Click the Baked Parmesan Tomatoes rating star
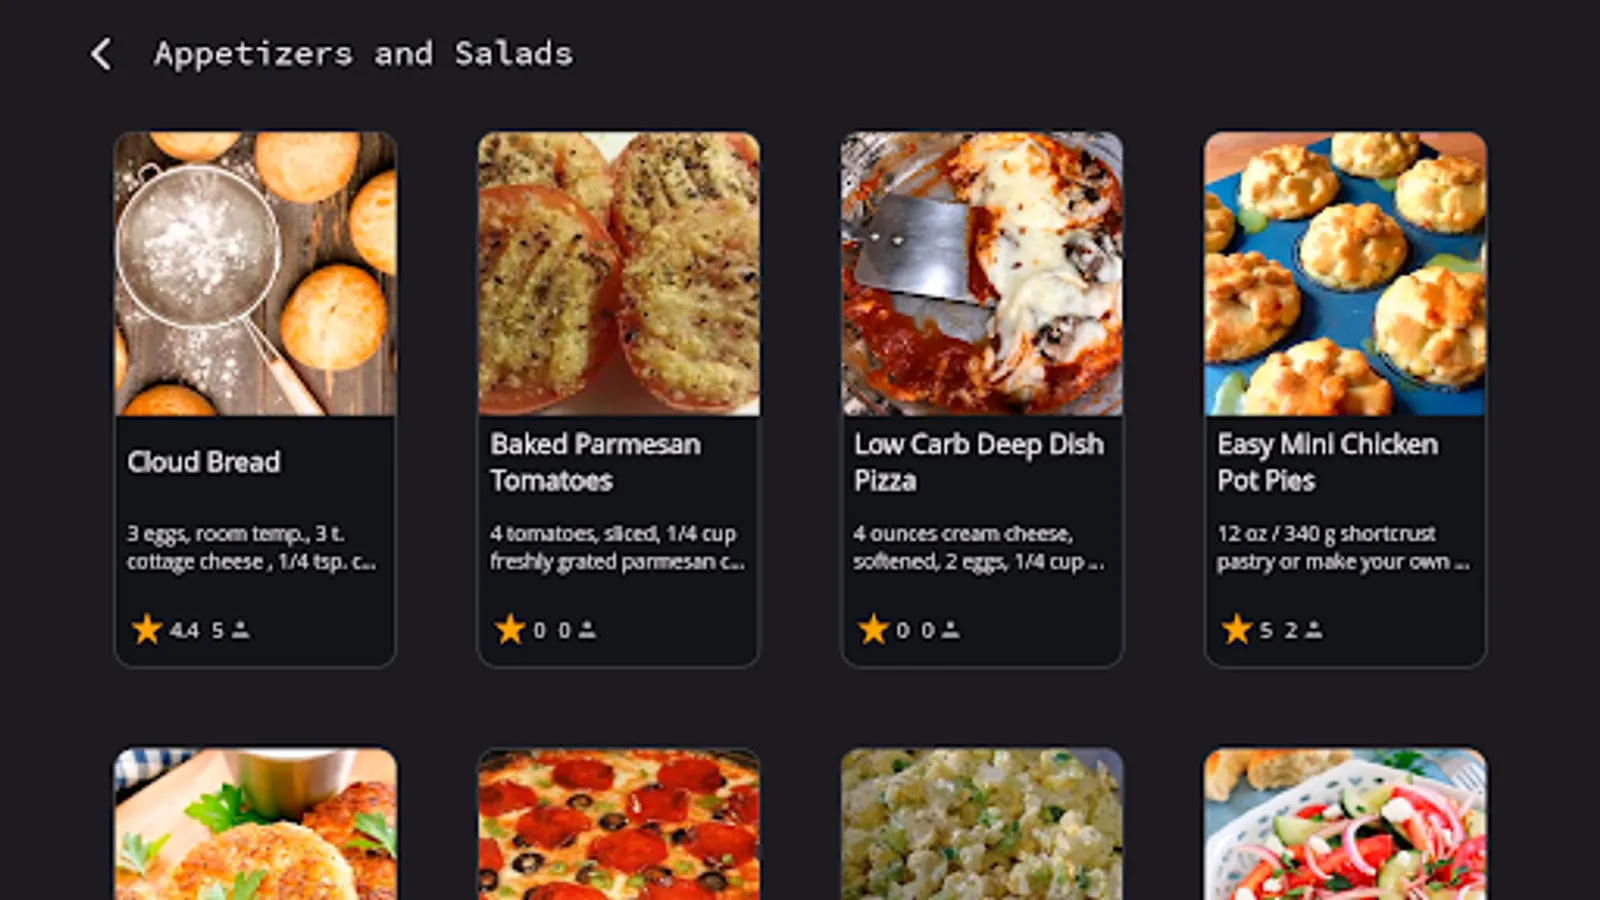 click(x=510, y=630)
